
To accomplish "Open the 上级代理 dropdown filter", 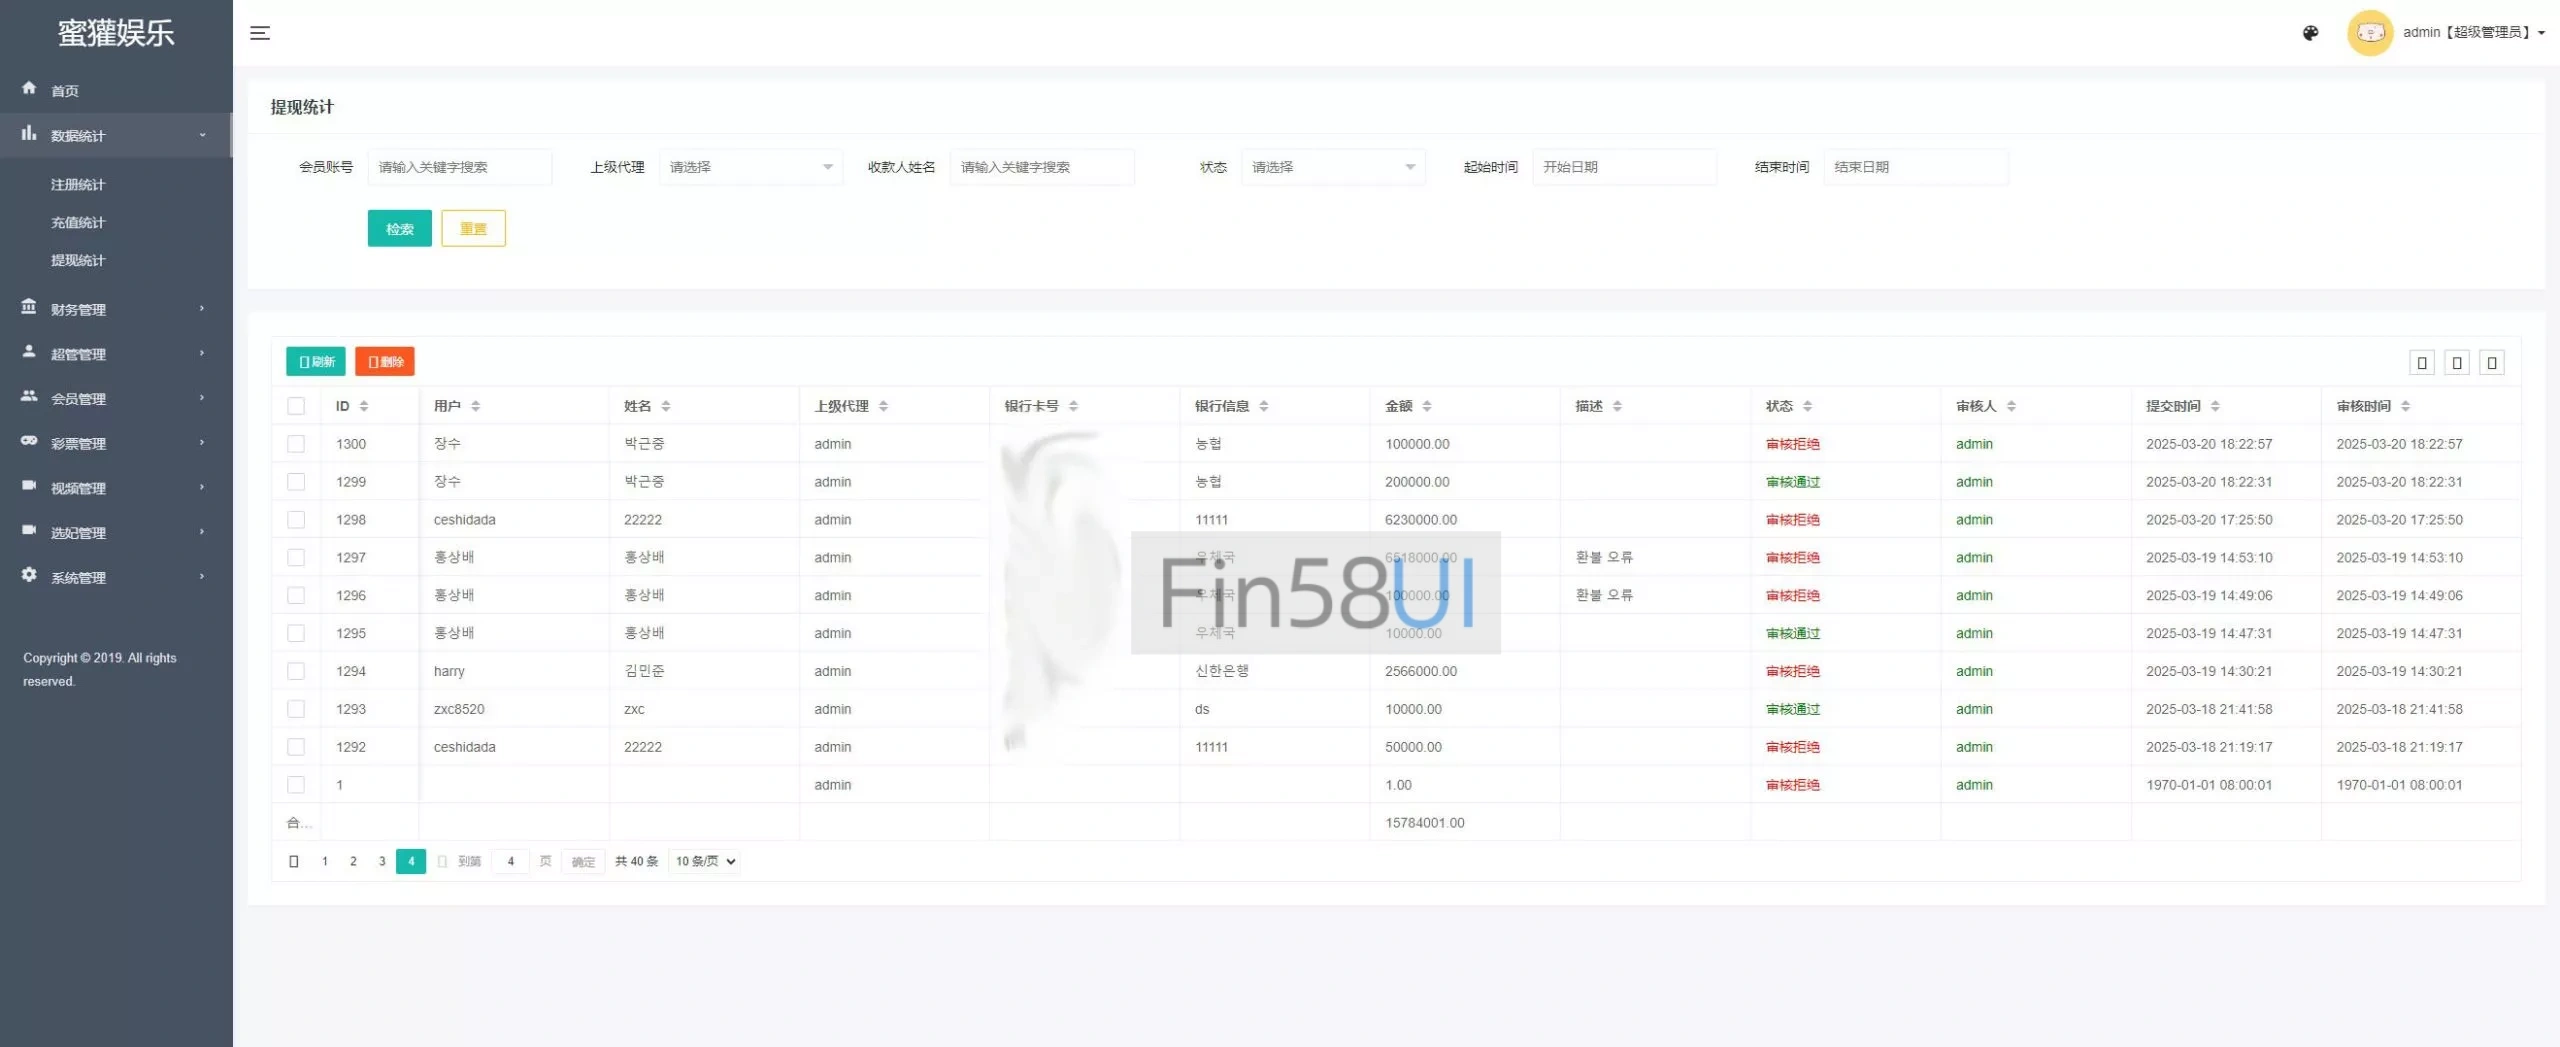I will coord(750,167).
